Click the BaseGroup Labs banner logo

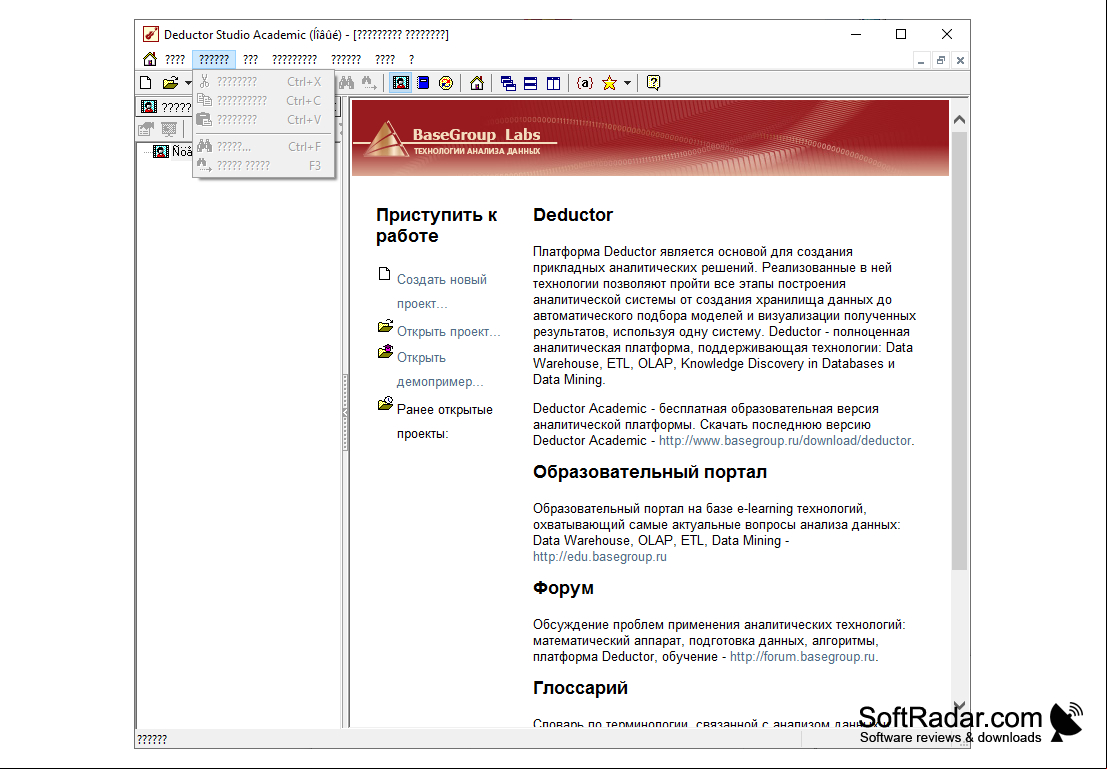(453, 138)
